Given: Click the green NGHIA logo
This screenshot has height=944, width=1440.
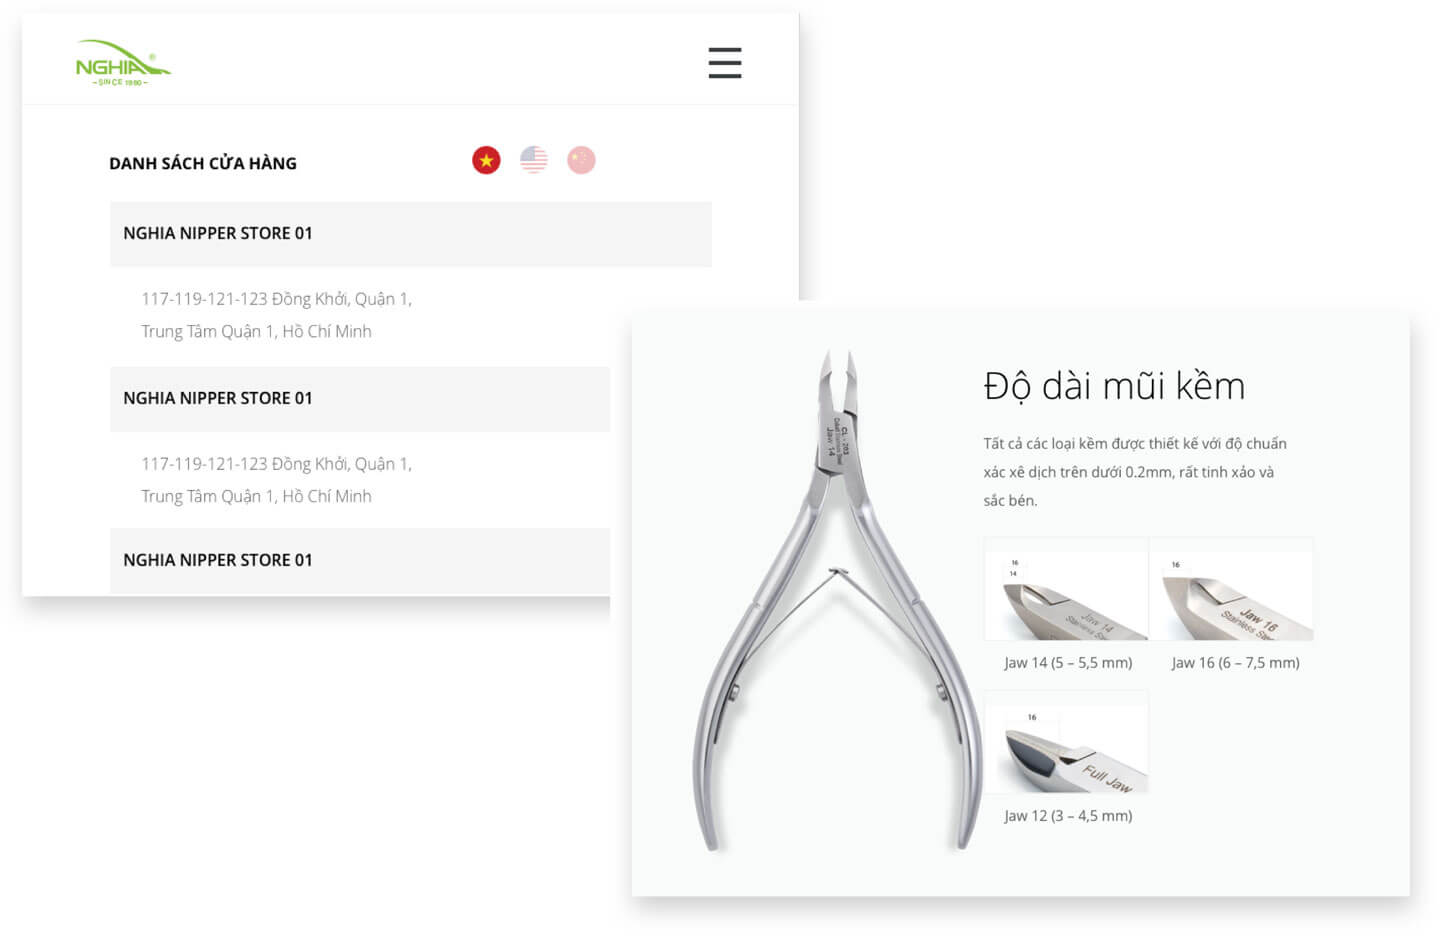Looking at the screenshot, I should [x=123, y=63].
